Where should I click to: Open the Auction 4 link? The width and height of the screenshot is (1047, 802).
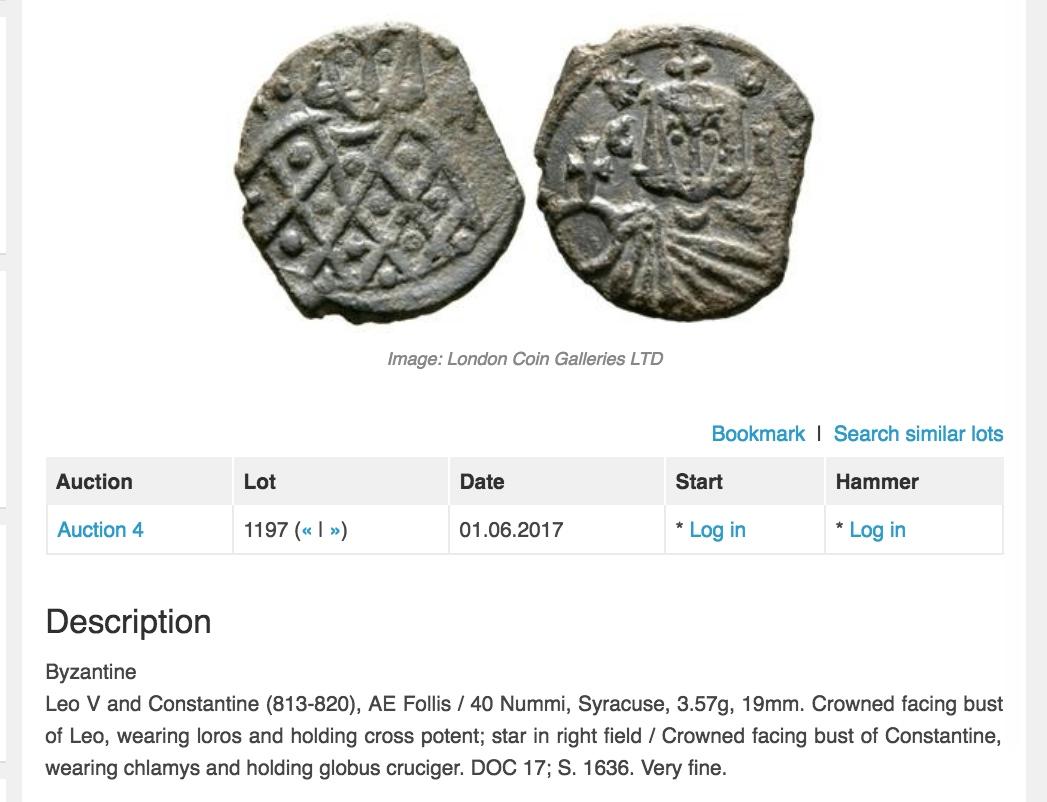click(x=100, y=530)
